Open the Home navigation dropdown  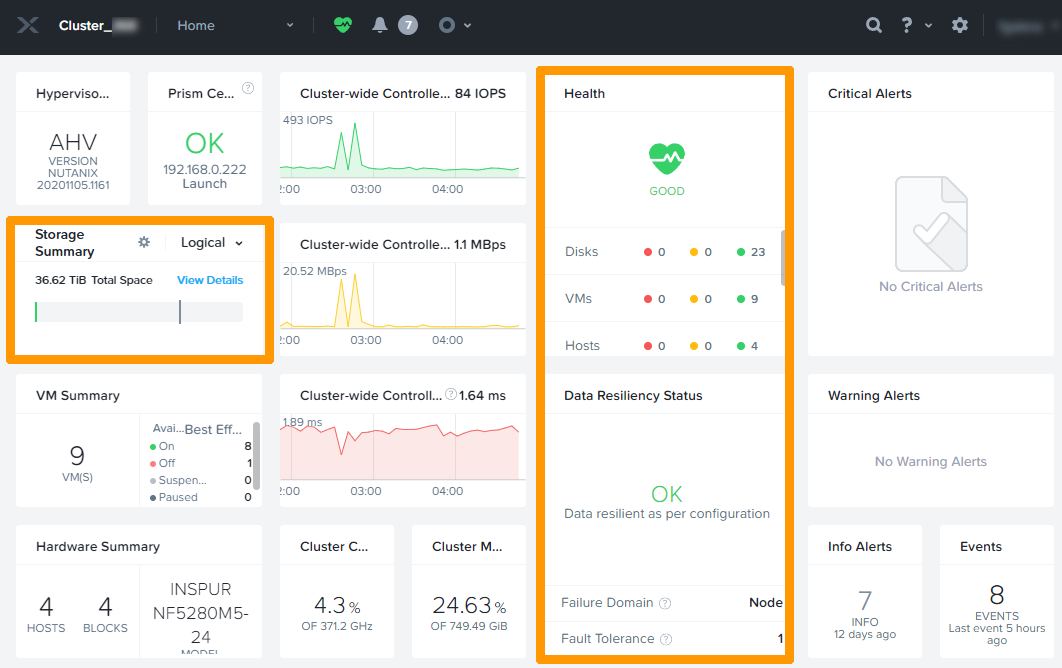(x=289, y=25)
